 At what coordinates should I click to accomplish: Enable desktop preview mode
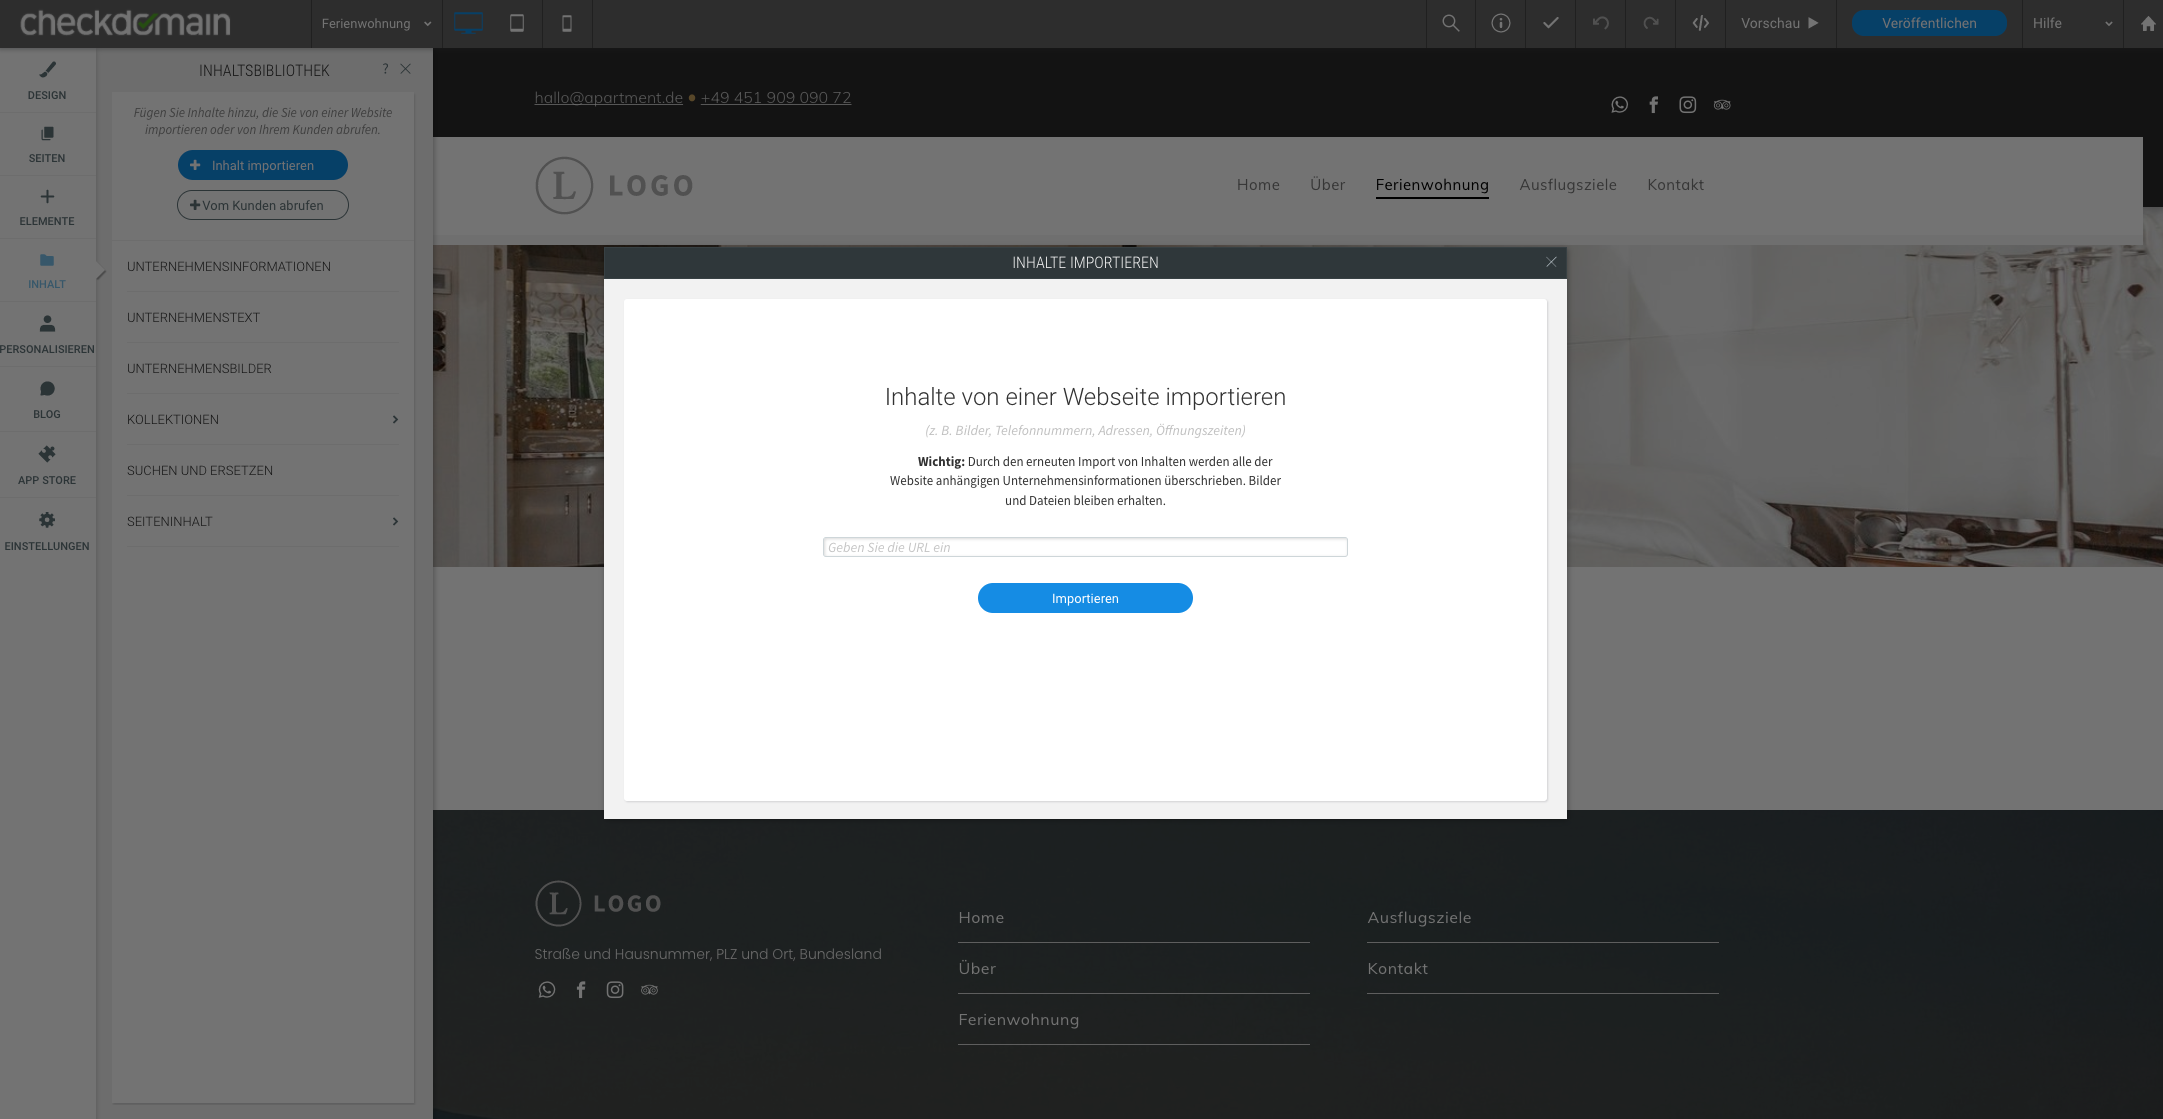(x=467, y=23)
